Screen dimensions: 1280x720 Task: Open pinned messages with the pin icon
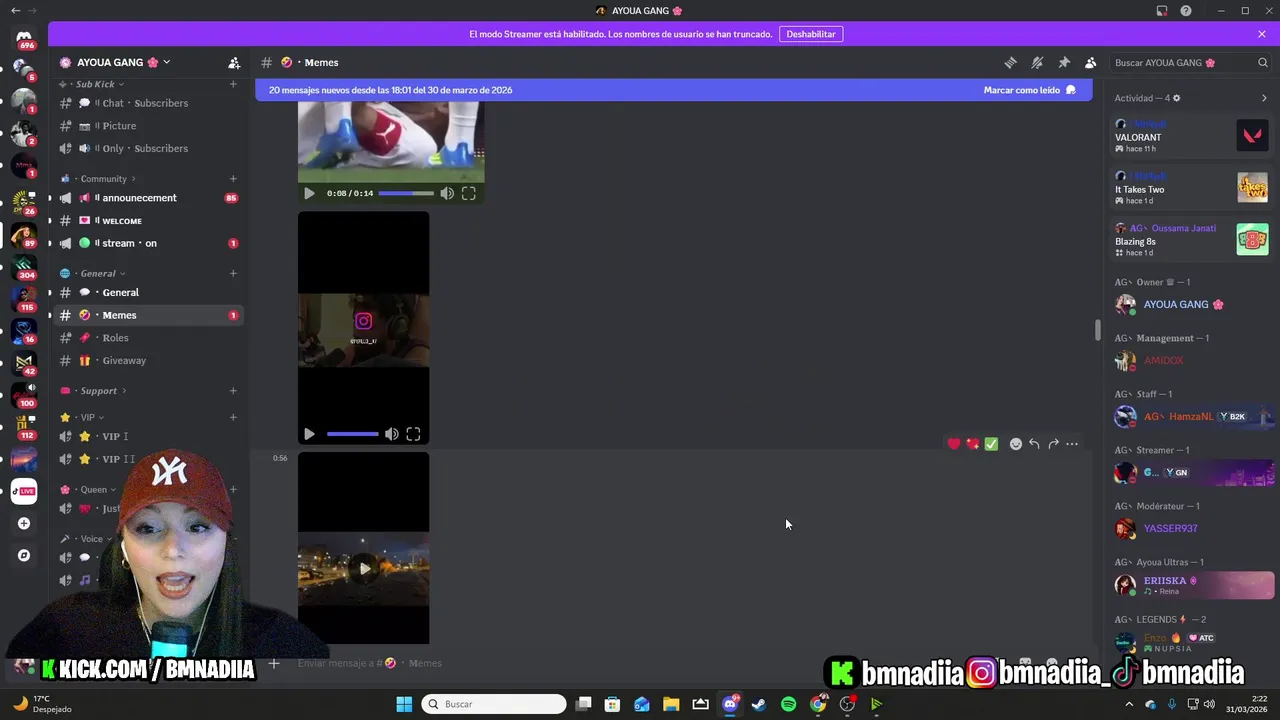[x=1064, y=62]
